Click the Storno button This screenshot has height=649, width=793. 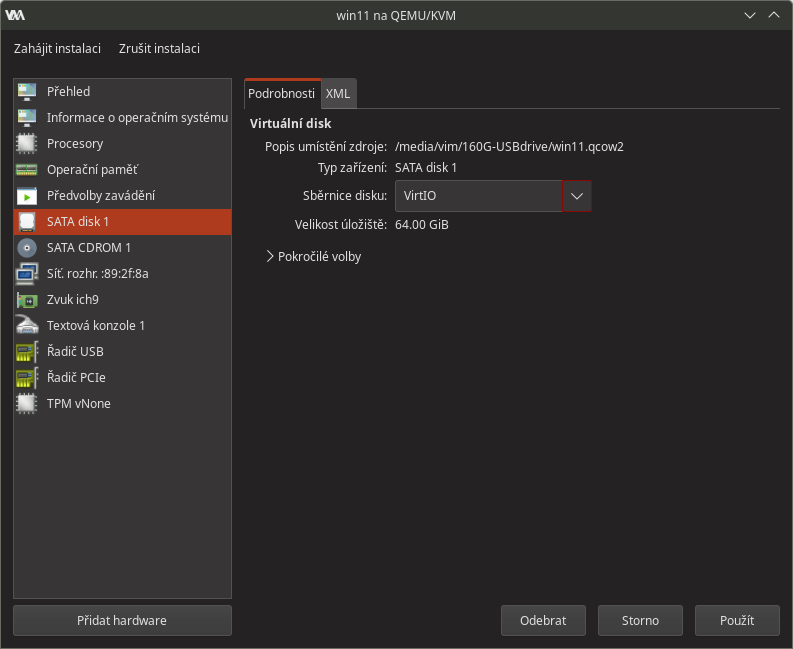pyautogui.click(x=640, y=620)
